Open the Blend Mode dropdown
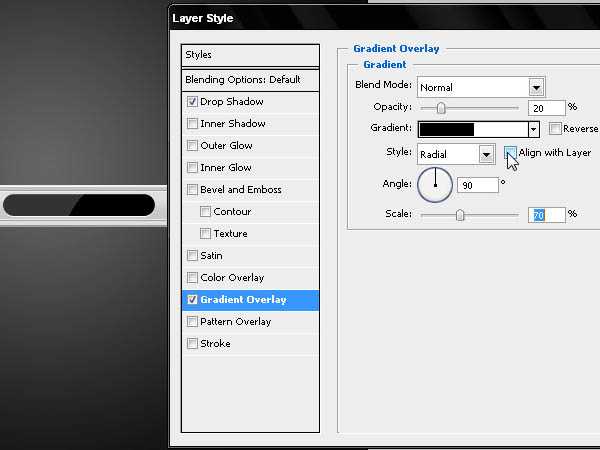600x450 pixels. coord(536,87)
